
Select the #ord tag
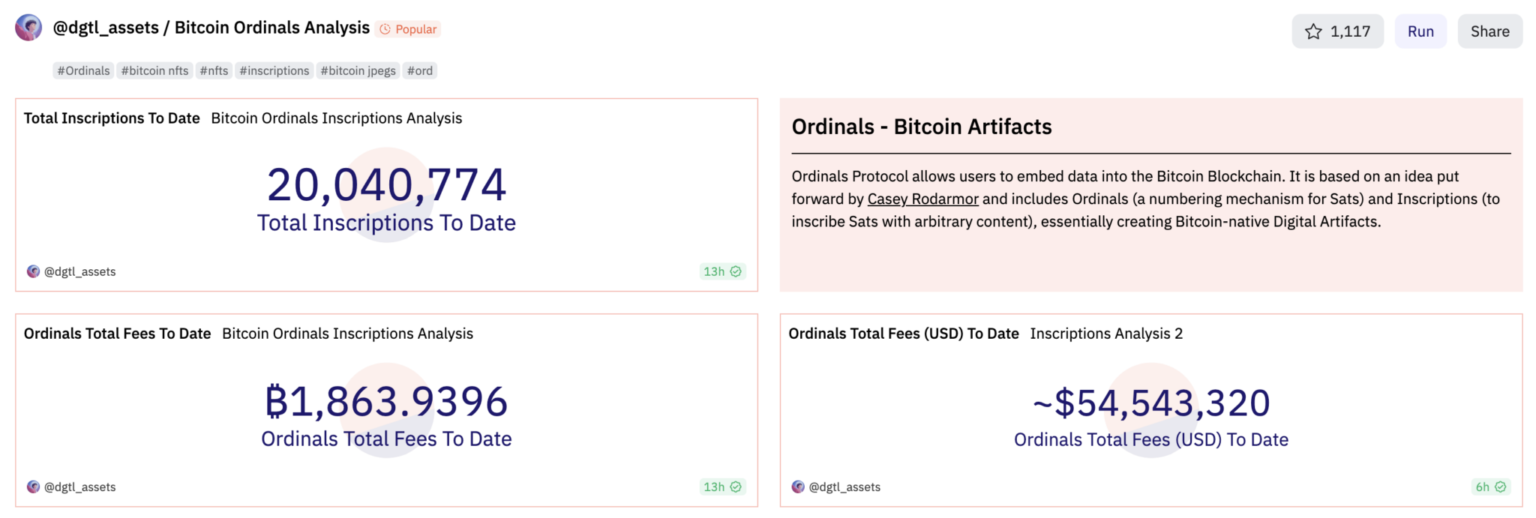coord(420,71)
